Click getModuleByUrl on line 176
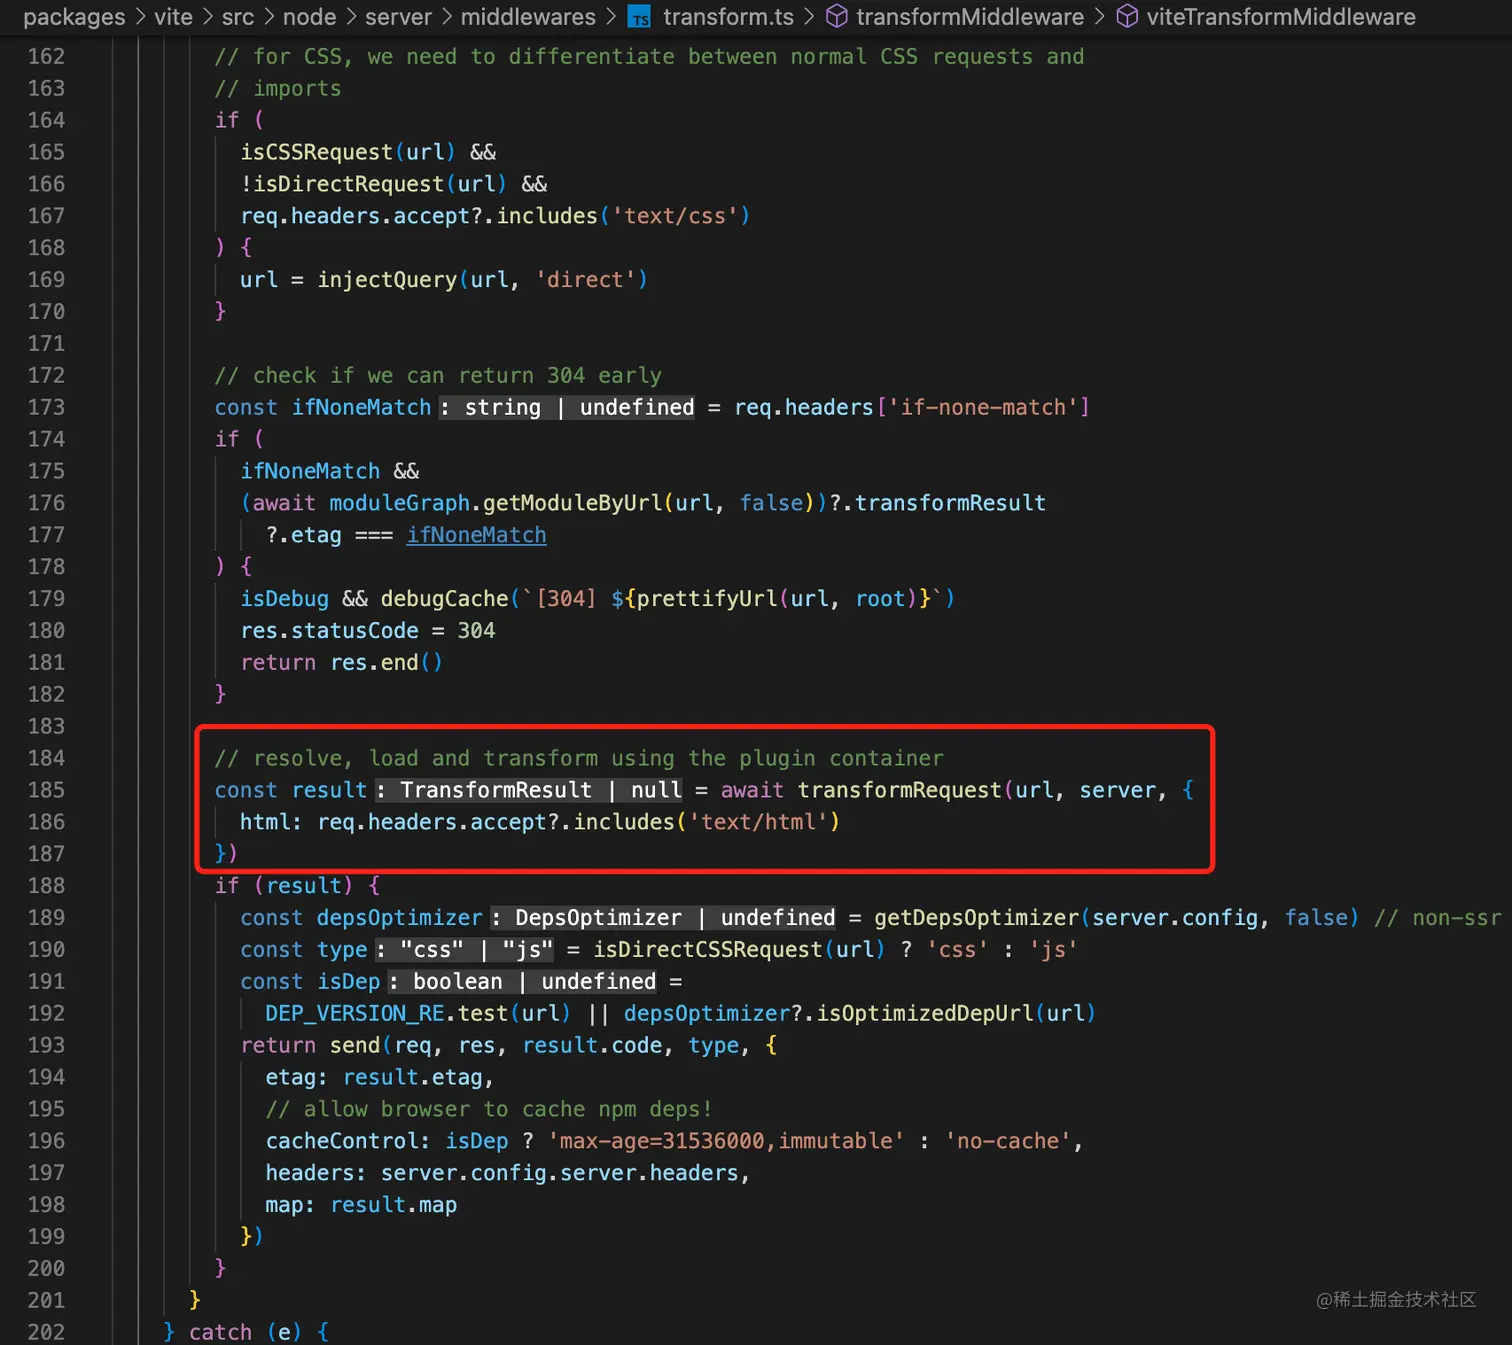 pyautogui.click(x=573, y=503)
